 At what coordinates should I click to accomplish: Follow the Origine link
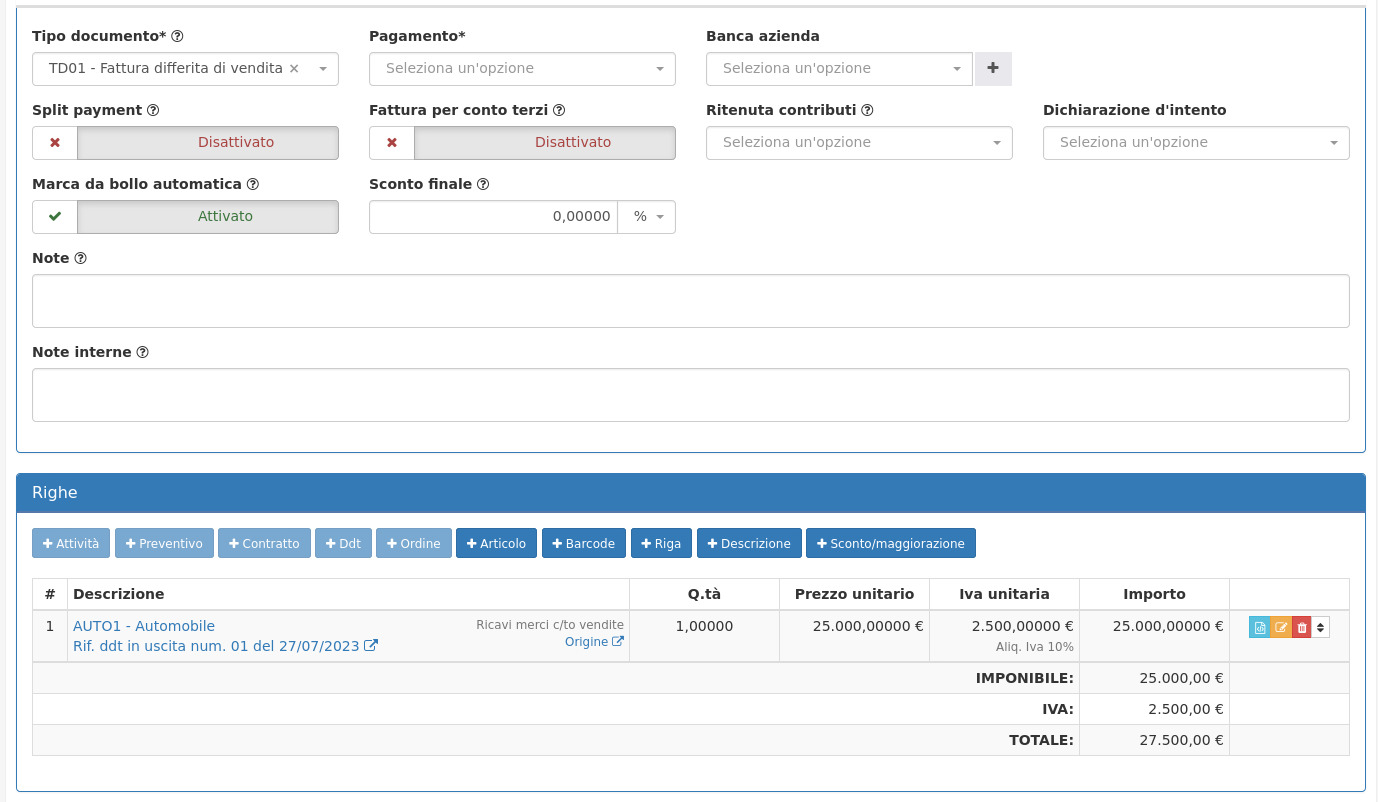[x=594, y=642]
